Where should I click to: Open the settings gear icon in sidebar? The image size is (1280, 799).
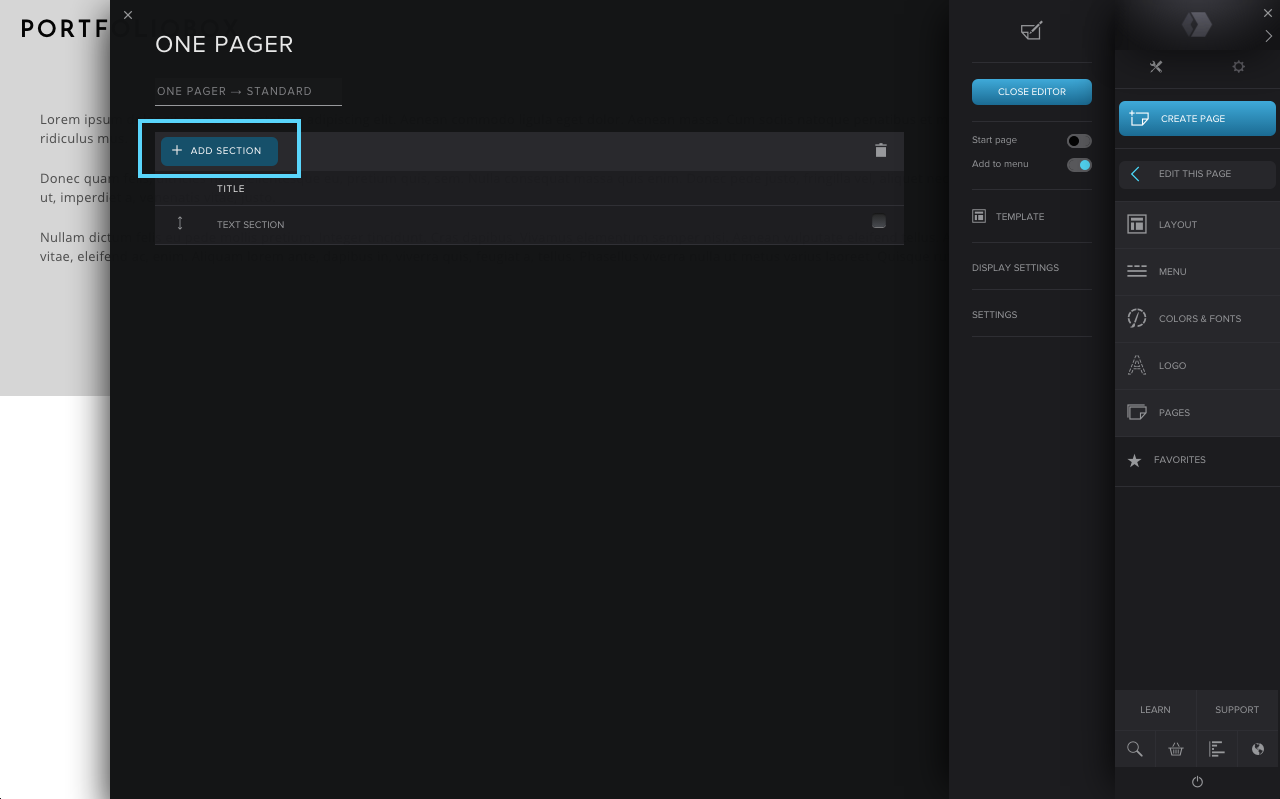[x=1239, y=67]
